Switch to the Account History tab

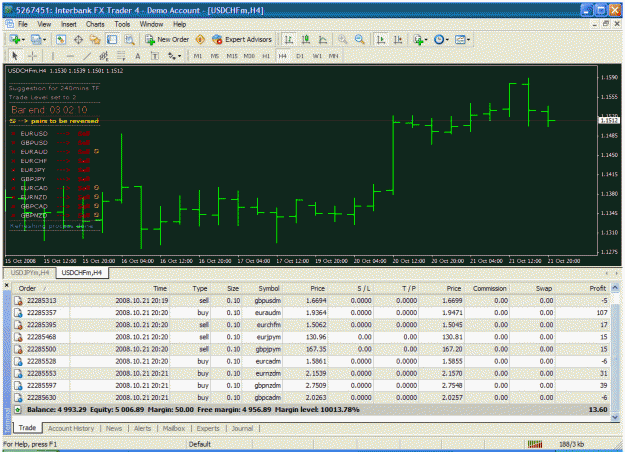coord(71,428)
